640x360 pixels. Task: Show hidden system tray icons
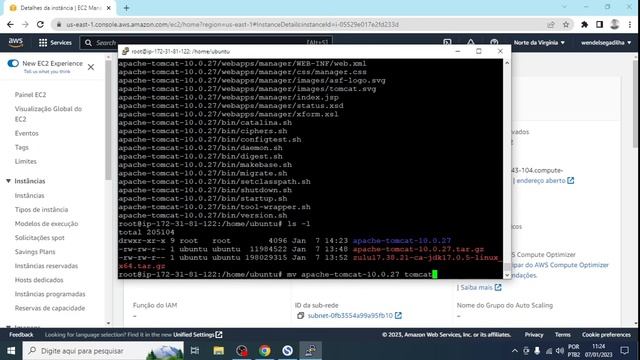(515, 351)
